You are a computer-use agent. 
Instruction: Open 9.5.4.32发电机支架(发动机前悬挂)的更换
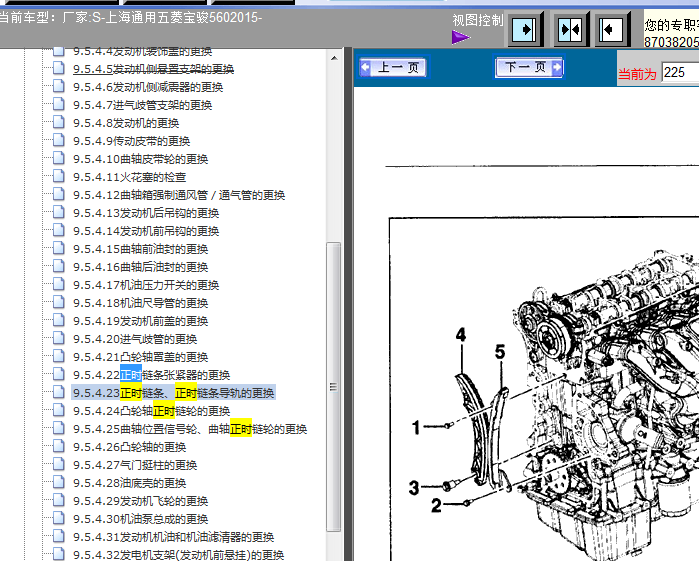(x=178, y=555)
